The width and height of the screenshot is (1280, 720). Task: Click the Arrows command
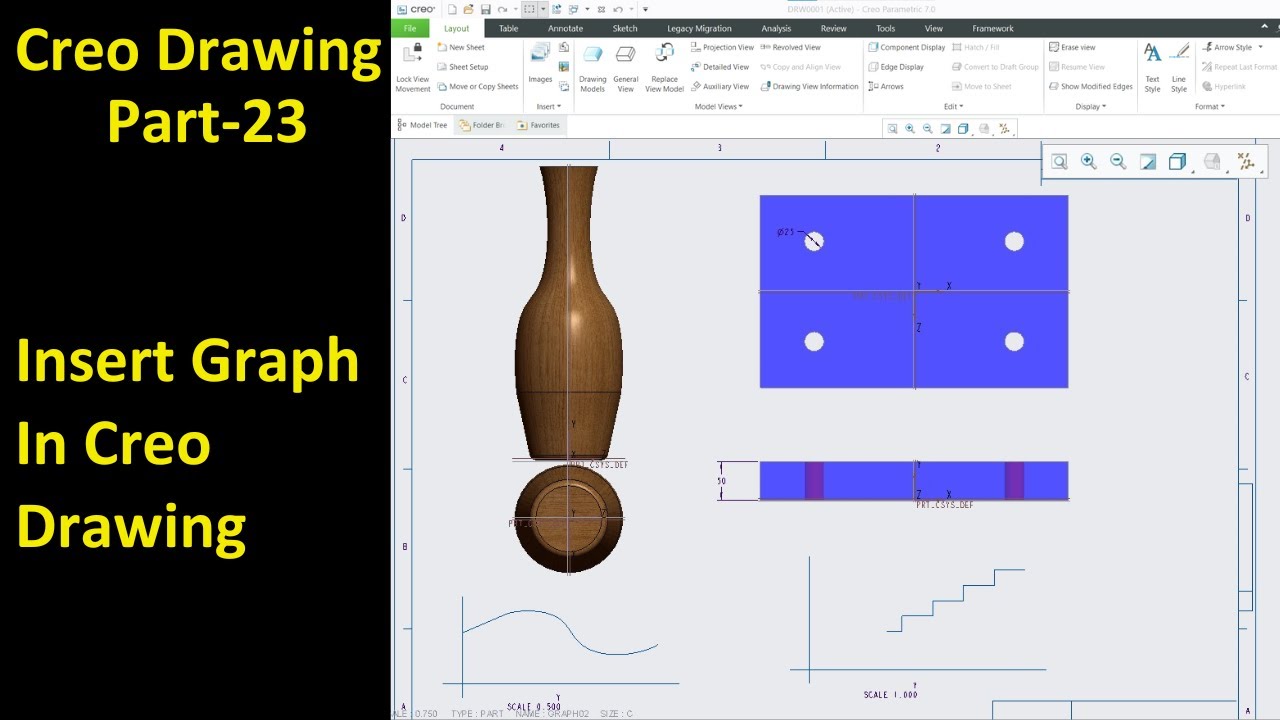(x=886, y=86)
